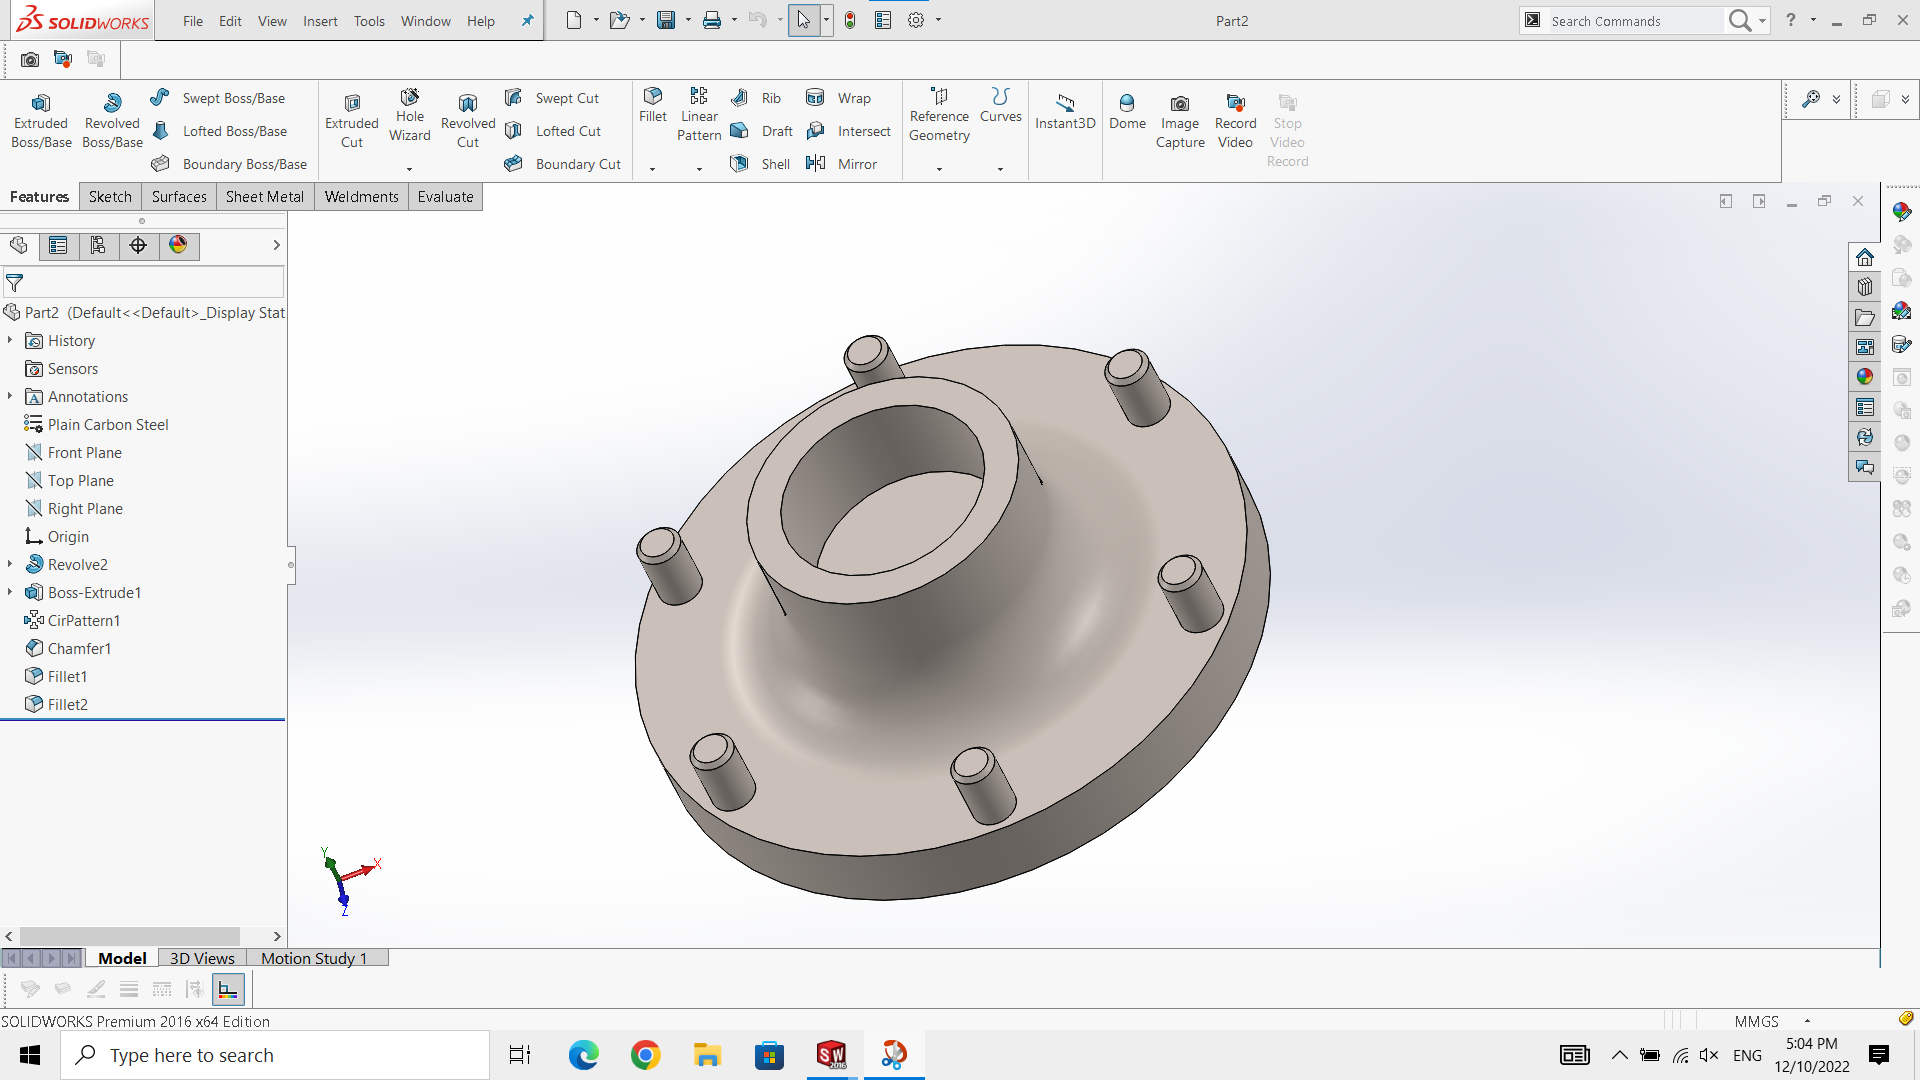1920x1080 pixels.
Task: Expand the Revolve2 feature node
Action: (10, 564)
